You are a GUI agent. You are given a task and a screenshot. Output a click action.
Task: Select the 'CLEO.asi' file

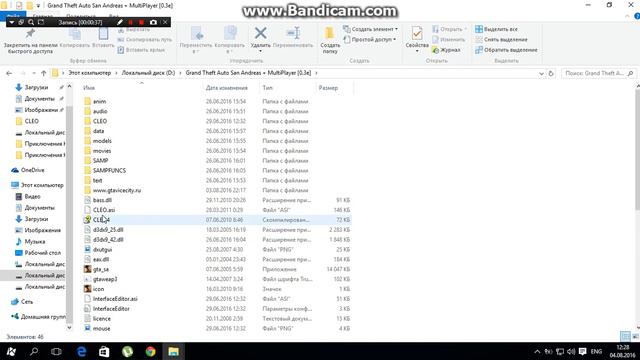[104, 210]
